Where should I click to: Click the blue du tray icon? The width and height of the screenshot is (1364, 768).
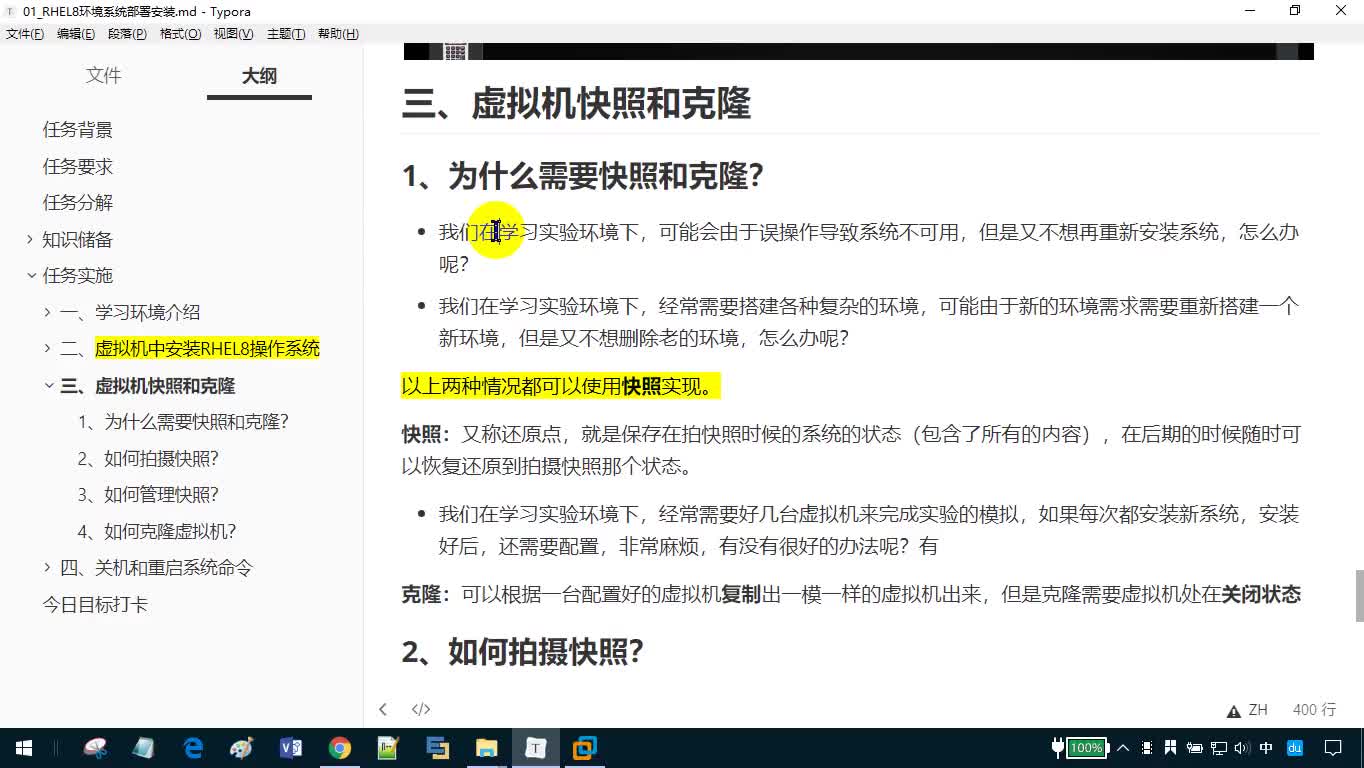click(1295, 748)
